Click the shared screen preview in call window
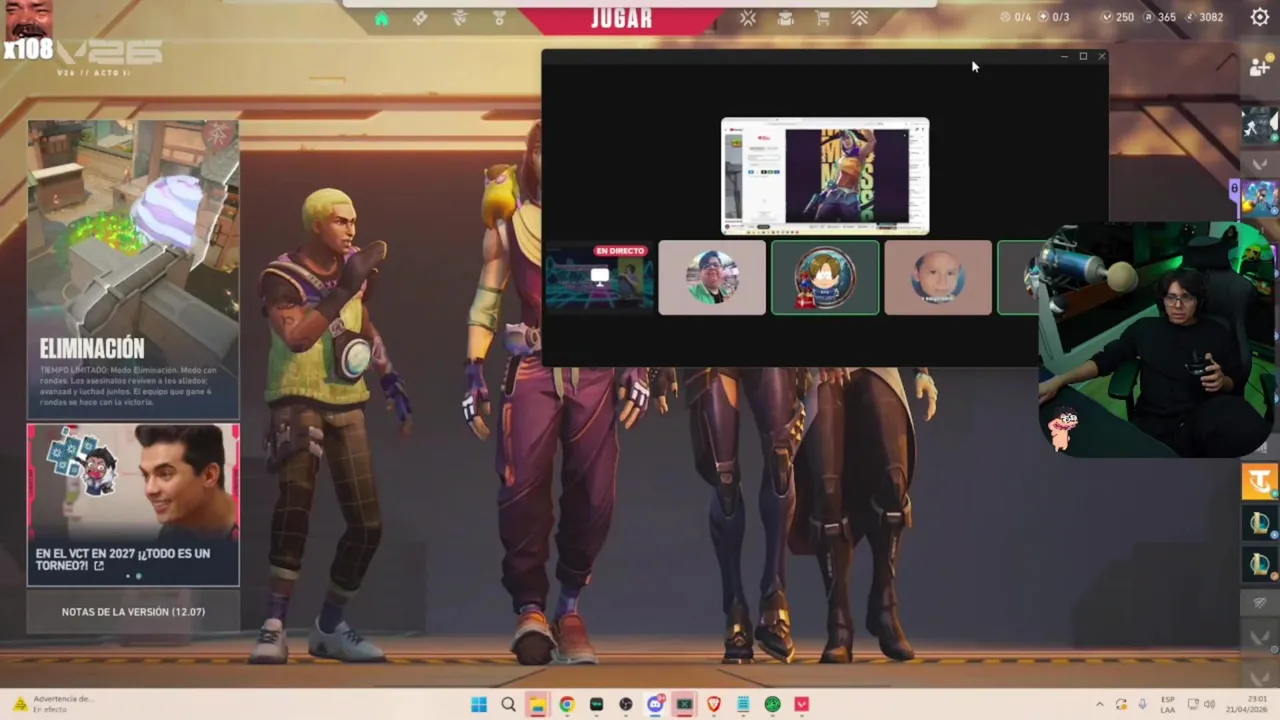Screen dimensions: 1280x720 pyautogui.click(x=825, y=176)
